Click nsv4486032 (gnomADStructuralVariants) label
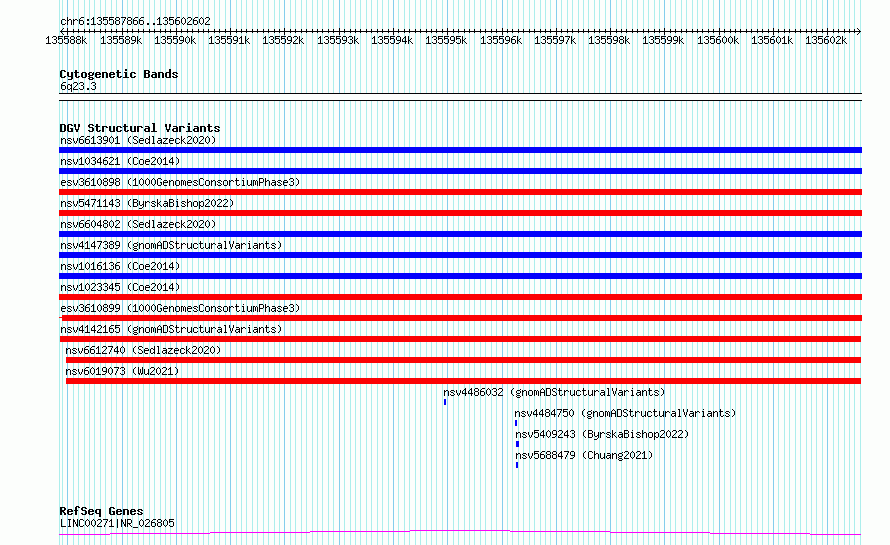 pyautogui.click(x=554, y=392)
